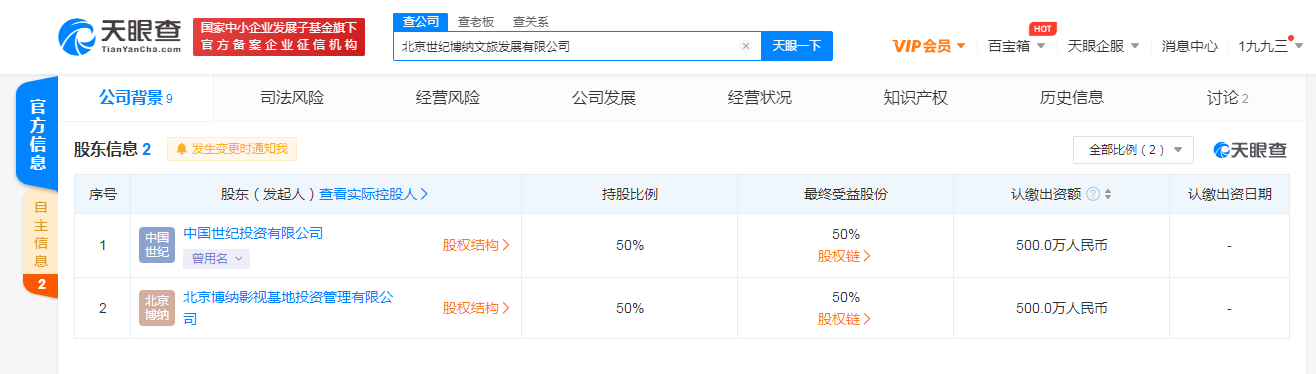Open the 全部比例（2） filter dropdown

point(1133,150)
